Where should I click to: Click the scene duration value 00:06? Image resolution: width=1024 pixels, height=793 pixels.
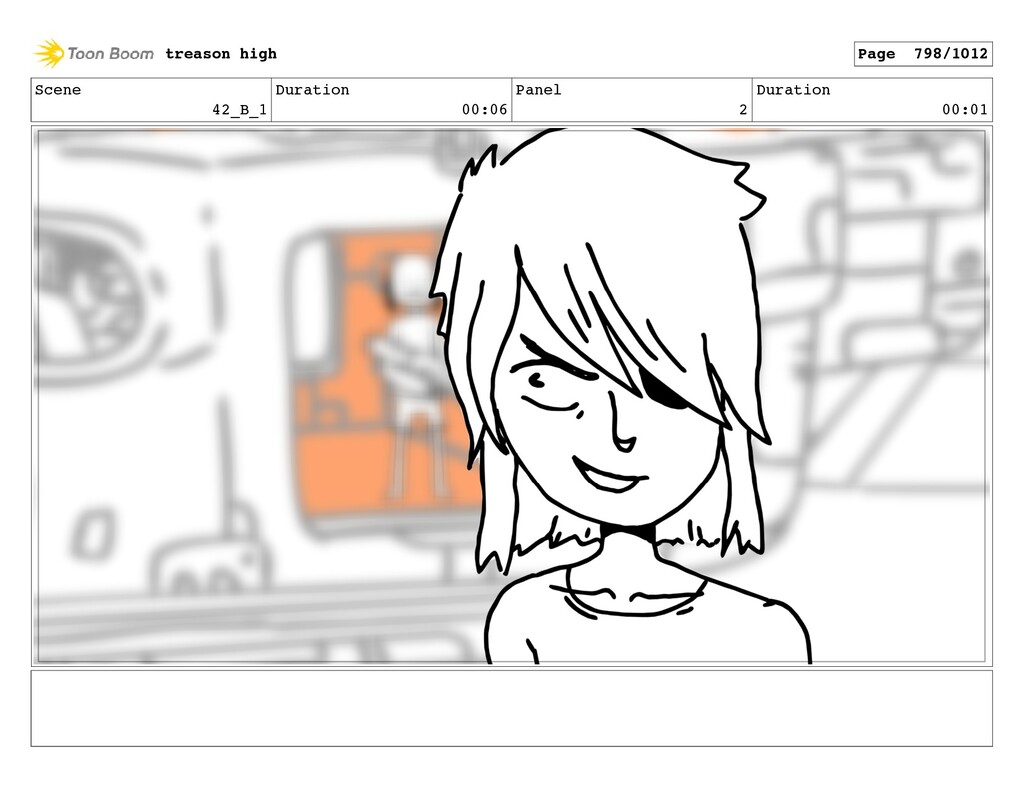[x=484, y=110]
